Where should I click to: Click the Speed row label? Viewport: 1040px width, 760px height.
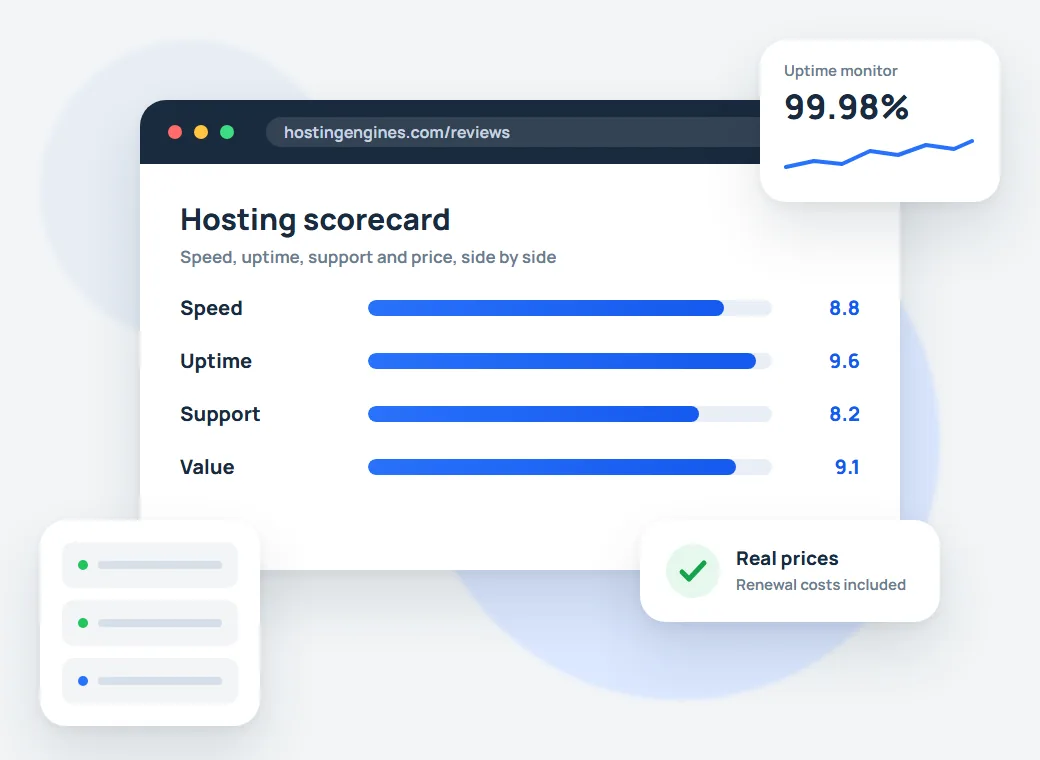coord(212,308)
